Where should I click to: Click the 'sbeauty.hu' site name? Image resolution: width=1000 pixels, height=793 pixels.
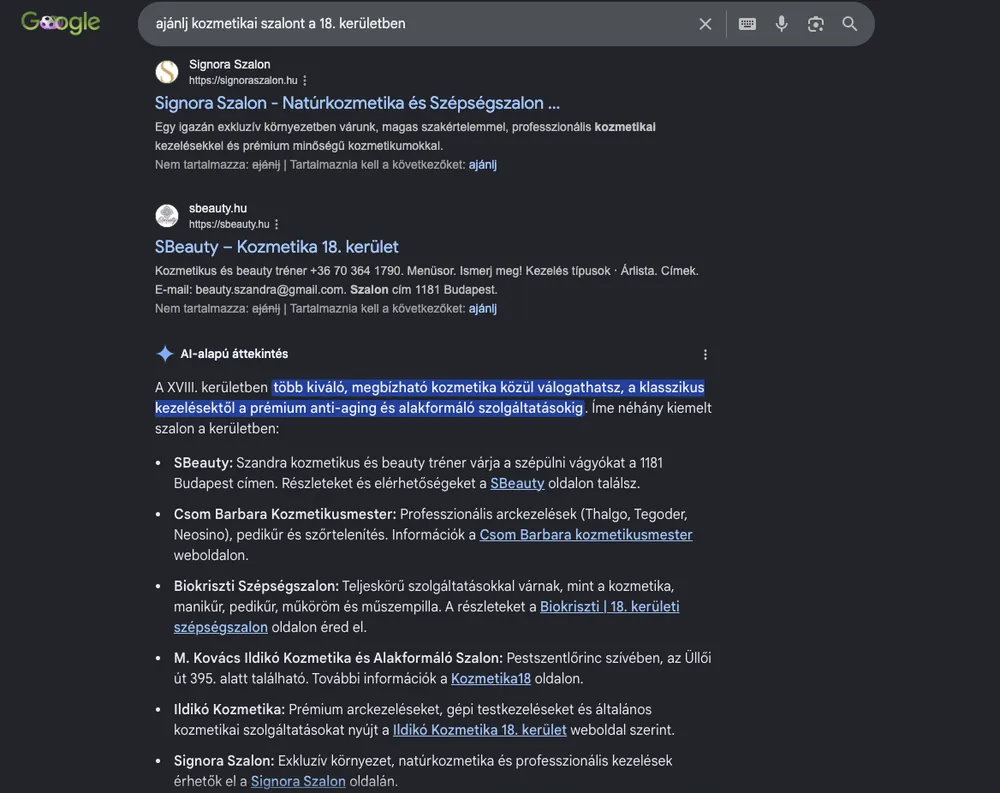[217, 209]
